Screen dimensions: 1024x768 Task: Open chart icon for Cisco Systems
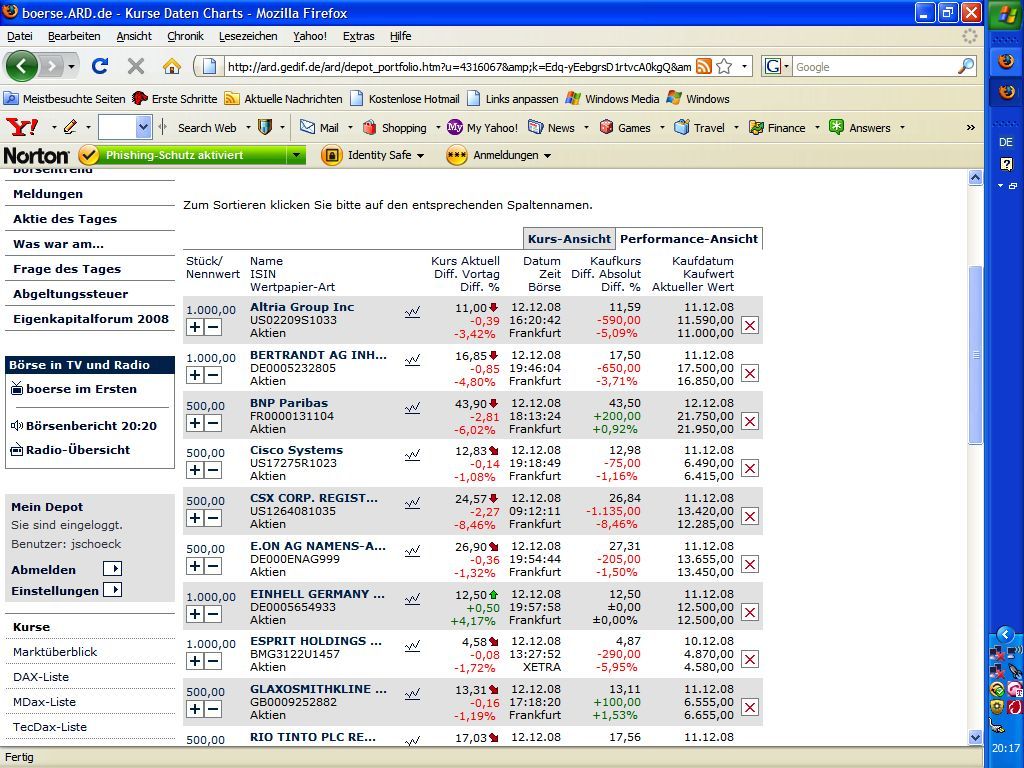pyautogui.click(x=412, y=455)
